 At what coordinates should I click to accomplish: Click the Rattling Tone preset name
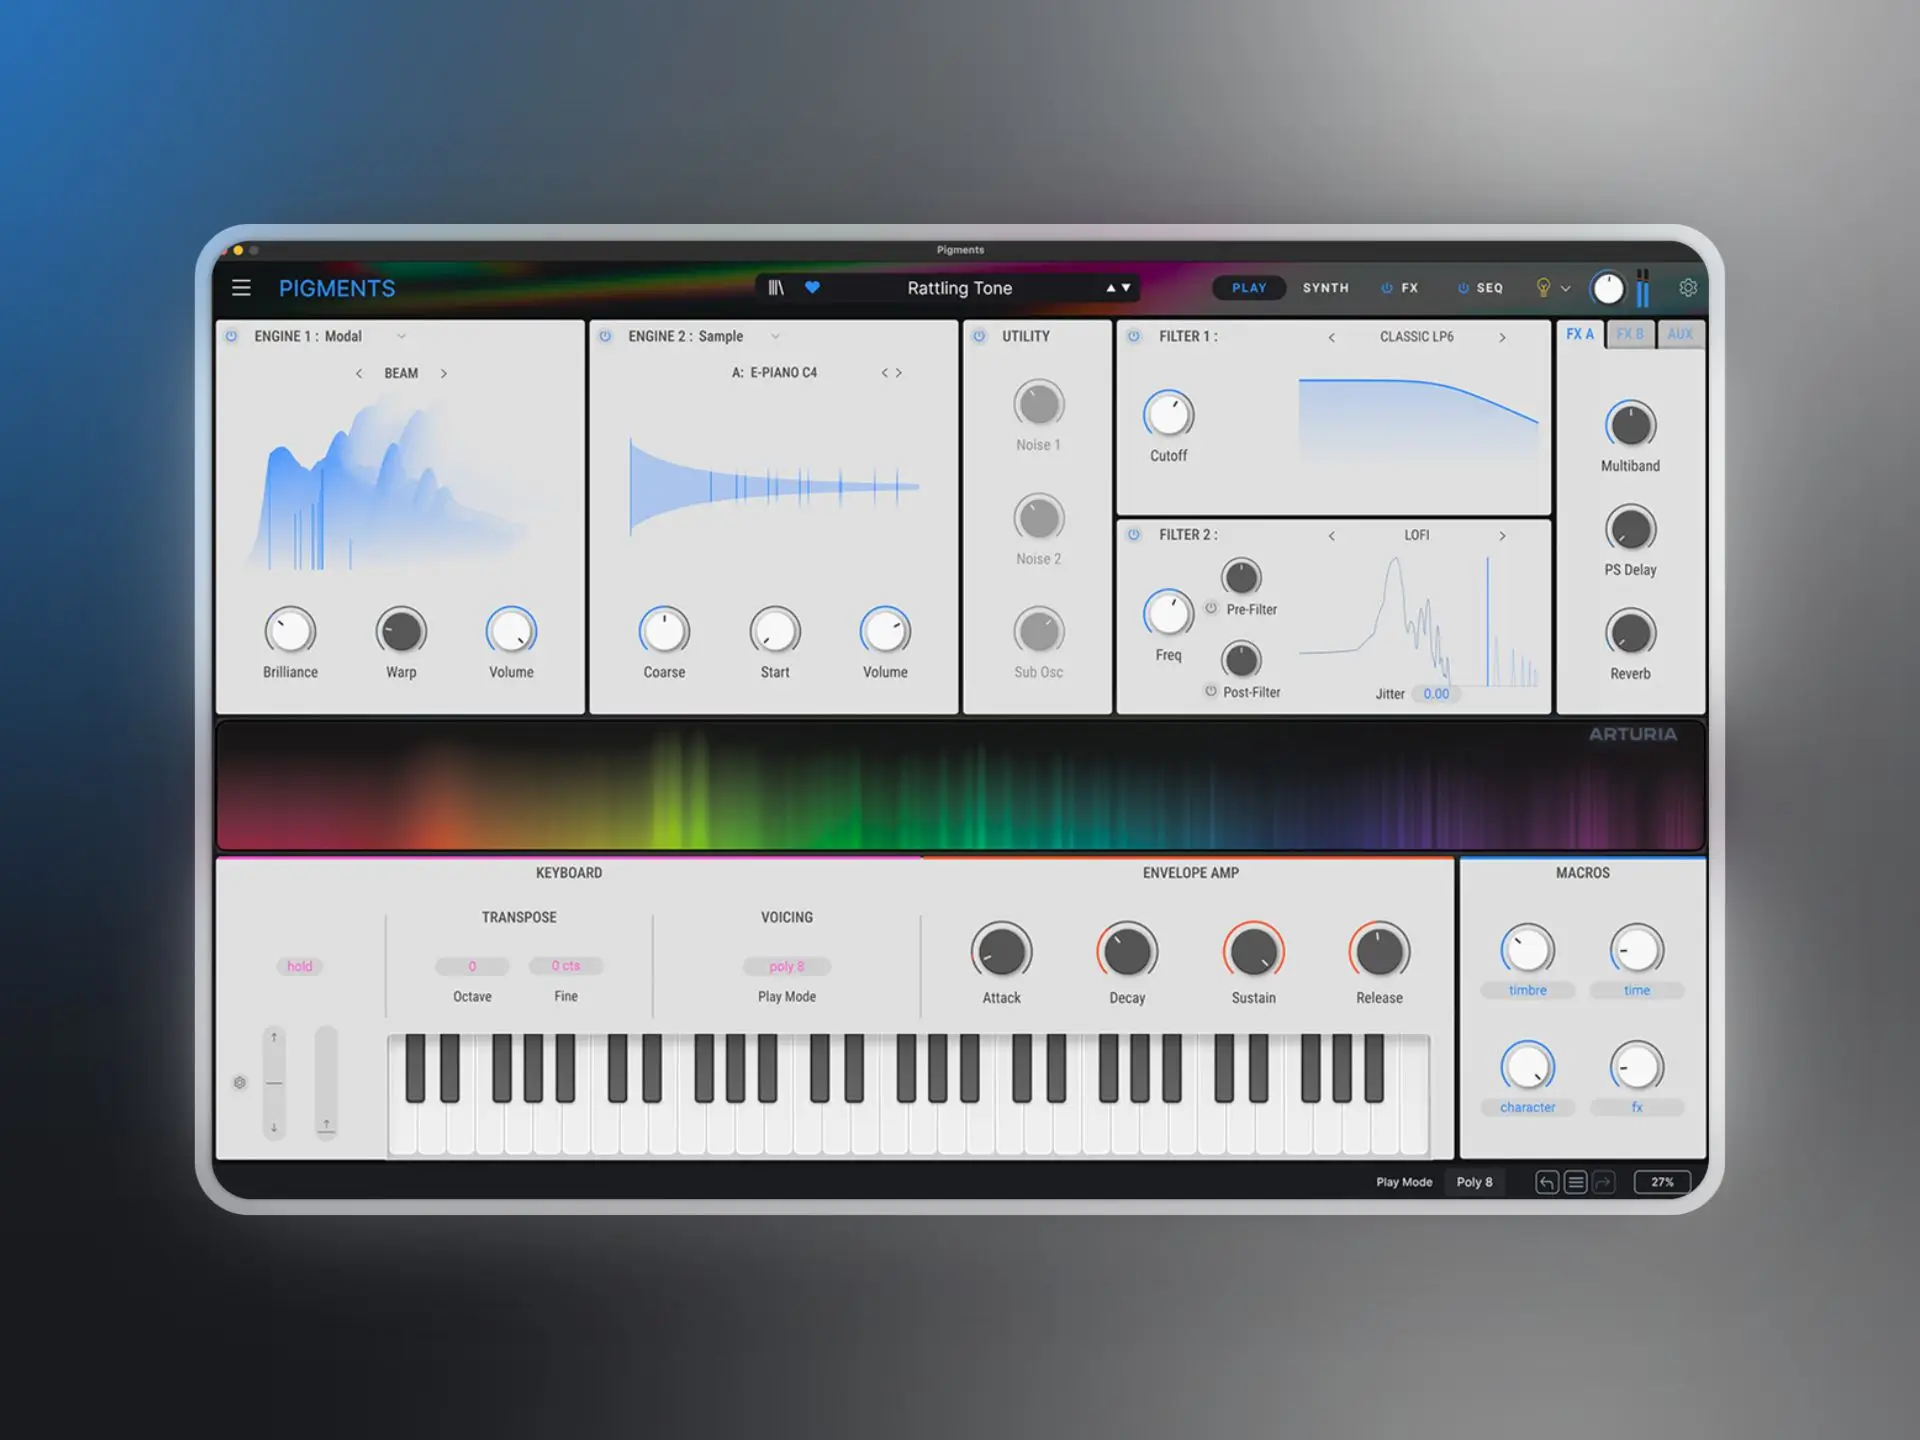pyautogui.click(x=959, y=288)
